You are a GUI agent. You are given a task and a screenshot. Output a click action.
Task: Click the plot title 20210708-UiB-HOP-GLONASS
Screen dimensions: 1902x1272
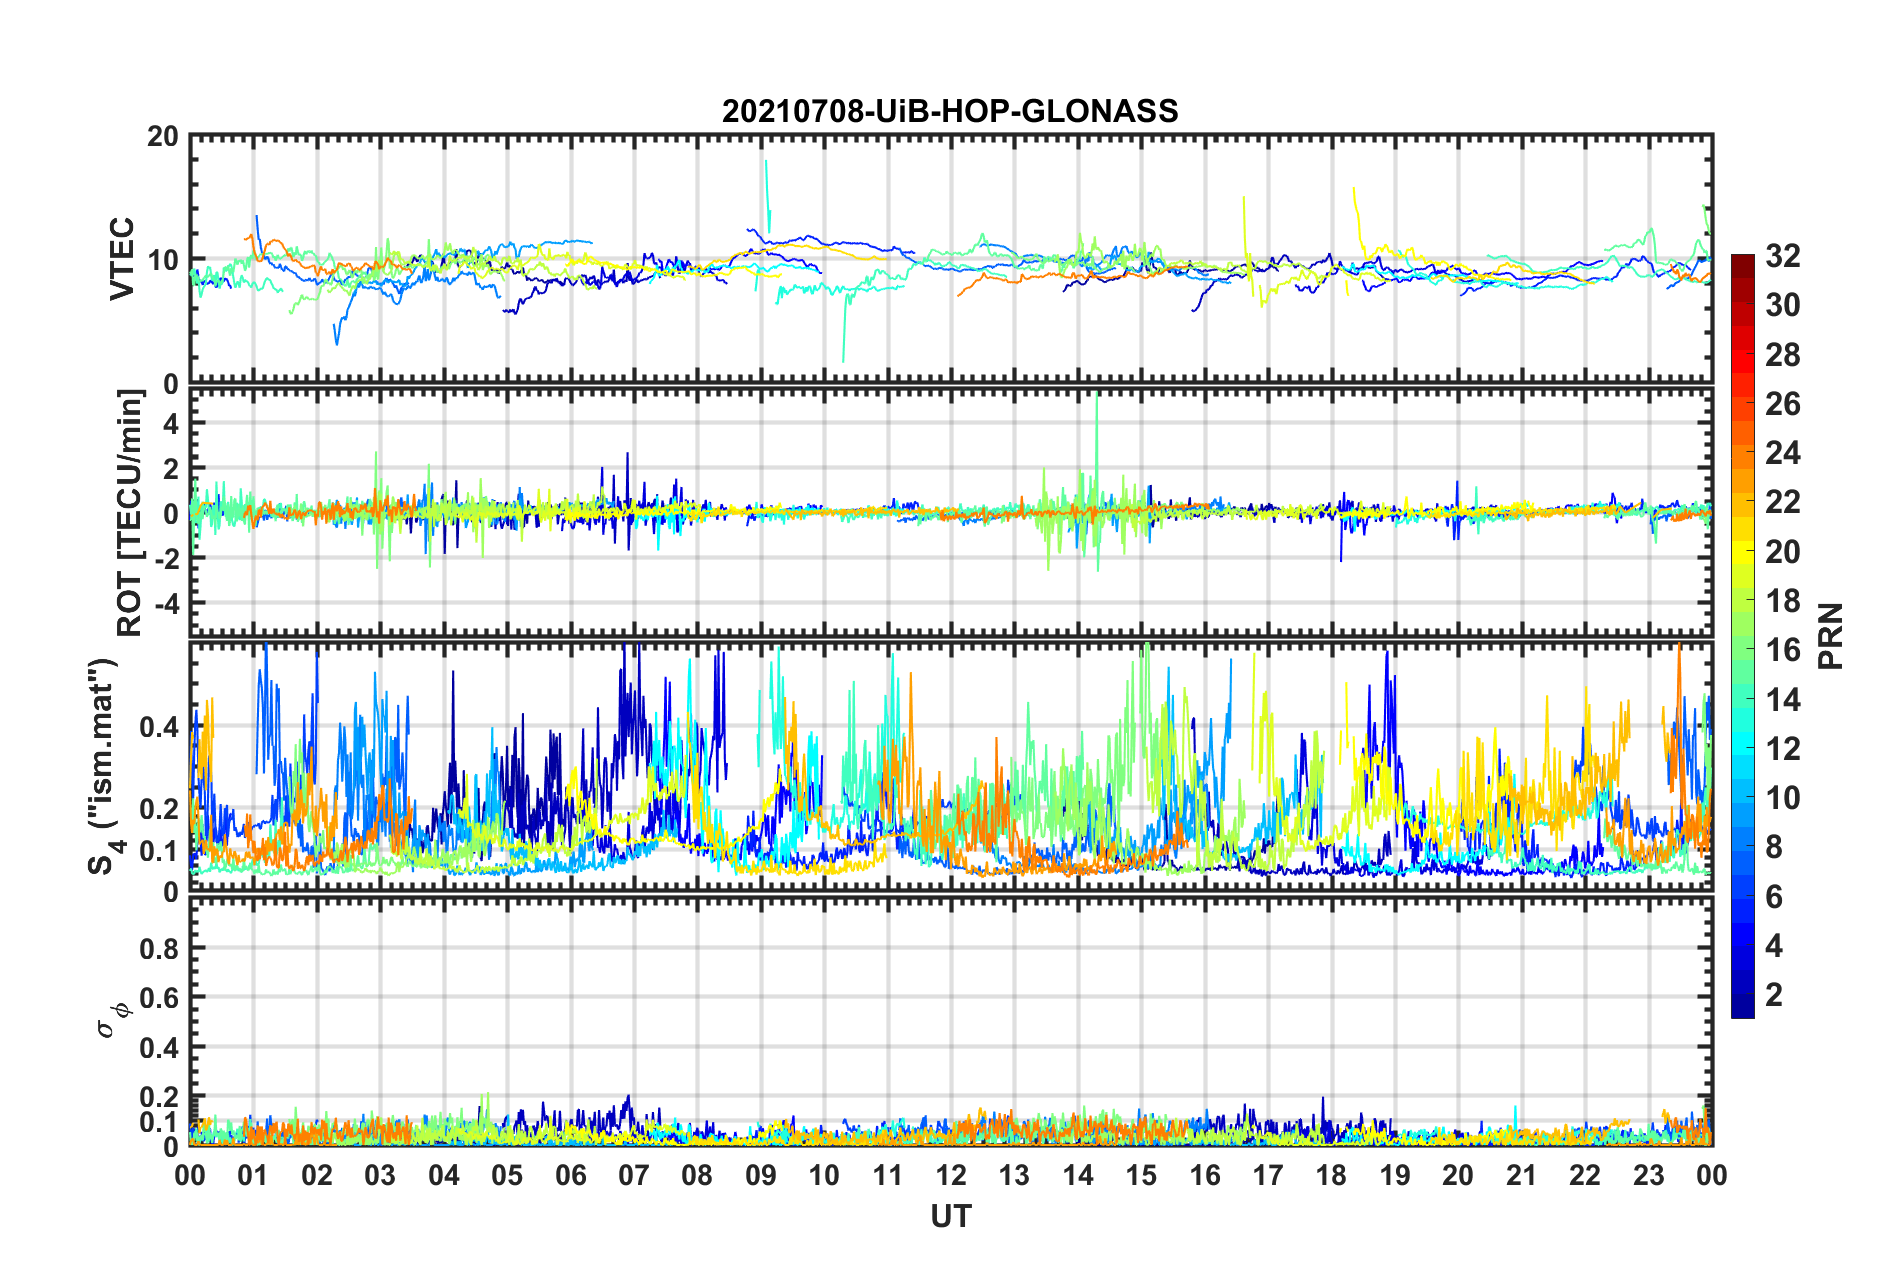[950, 110]
